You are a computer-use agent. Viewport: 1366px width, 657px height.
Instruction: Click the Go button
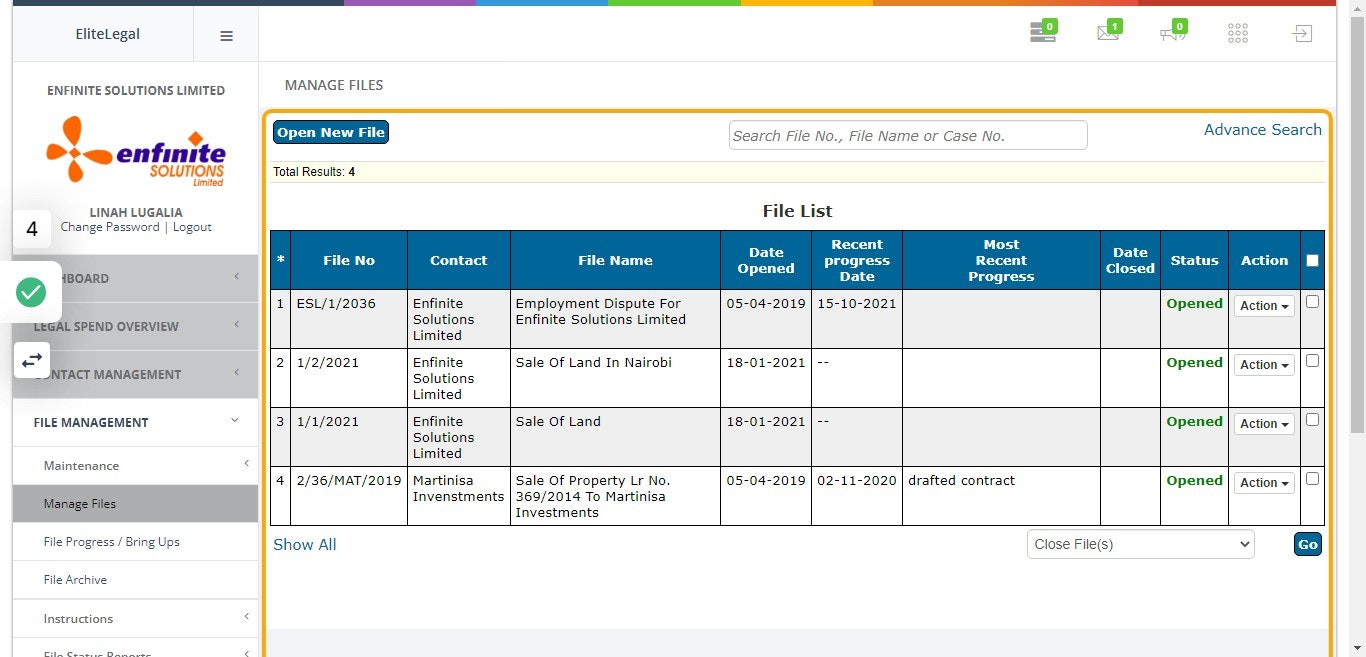1307,544
